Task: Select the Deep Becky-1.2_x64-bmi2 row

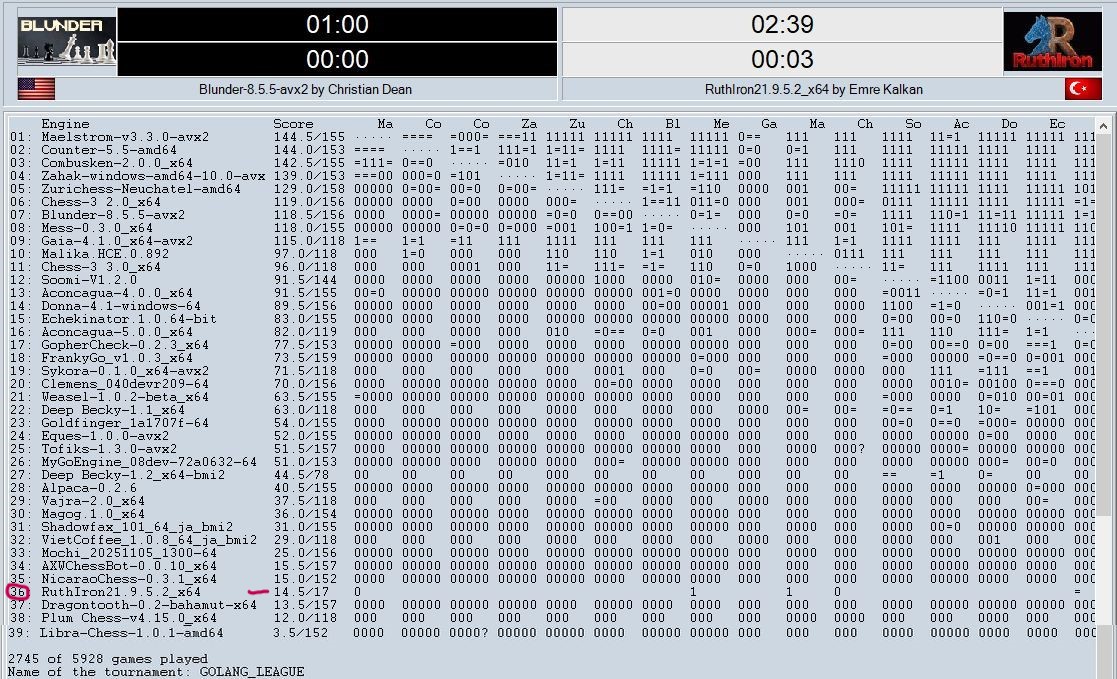Action: click(x=552, y=475)
